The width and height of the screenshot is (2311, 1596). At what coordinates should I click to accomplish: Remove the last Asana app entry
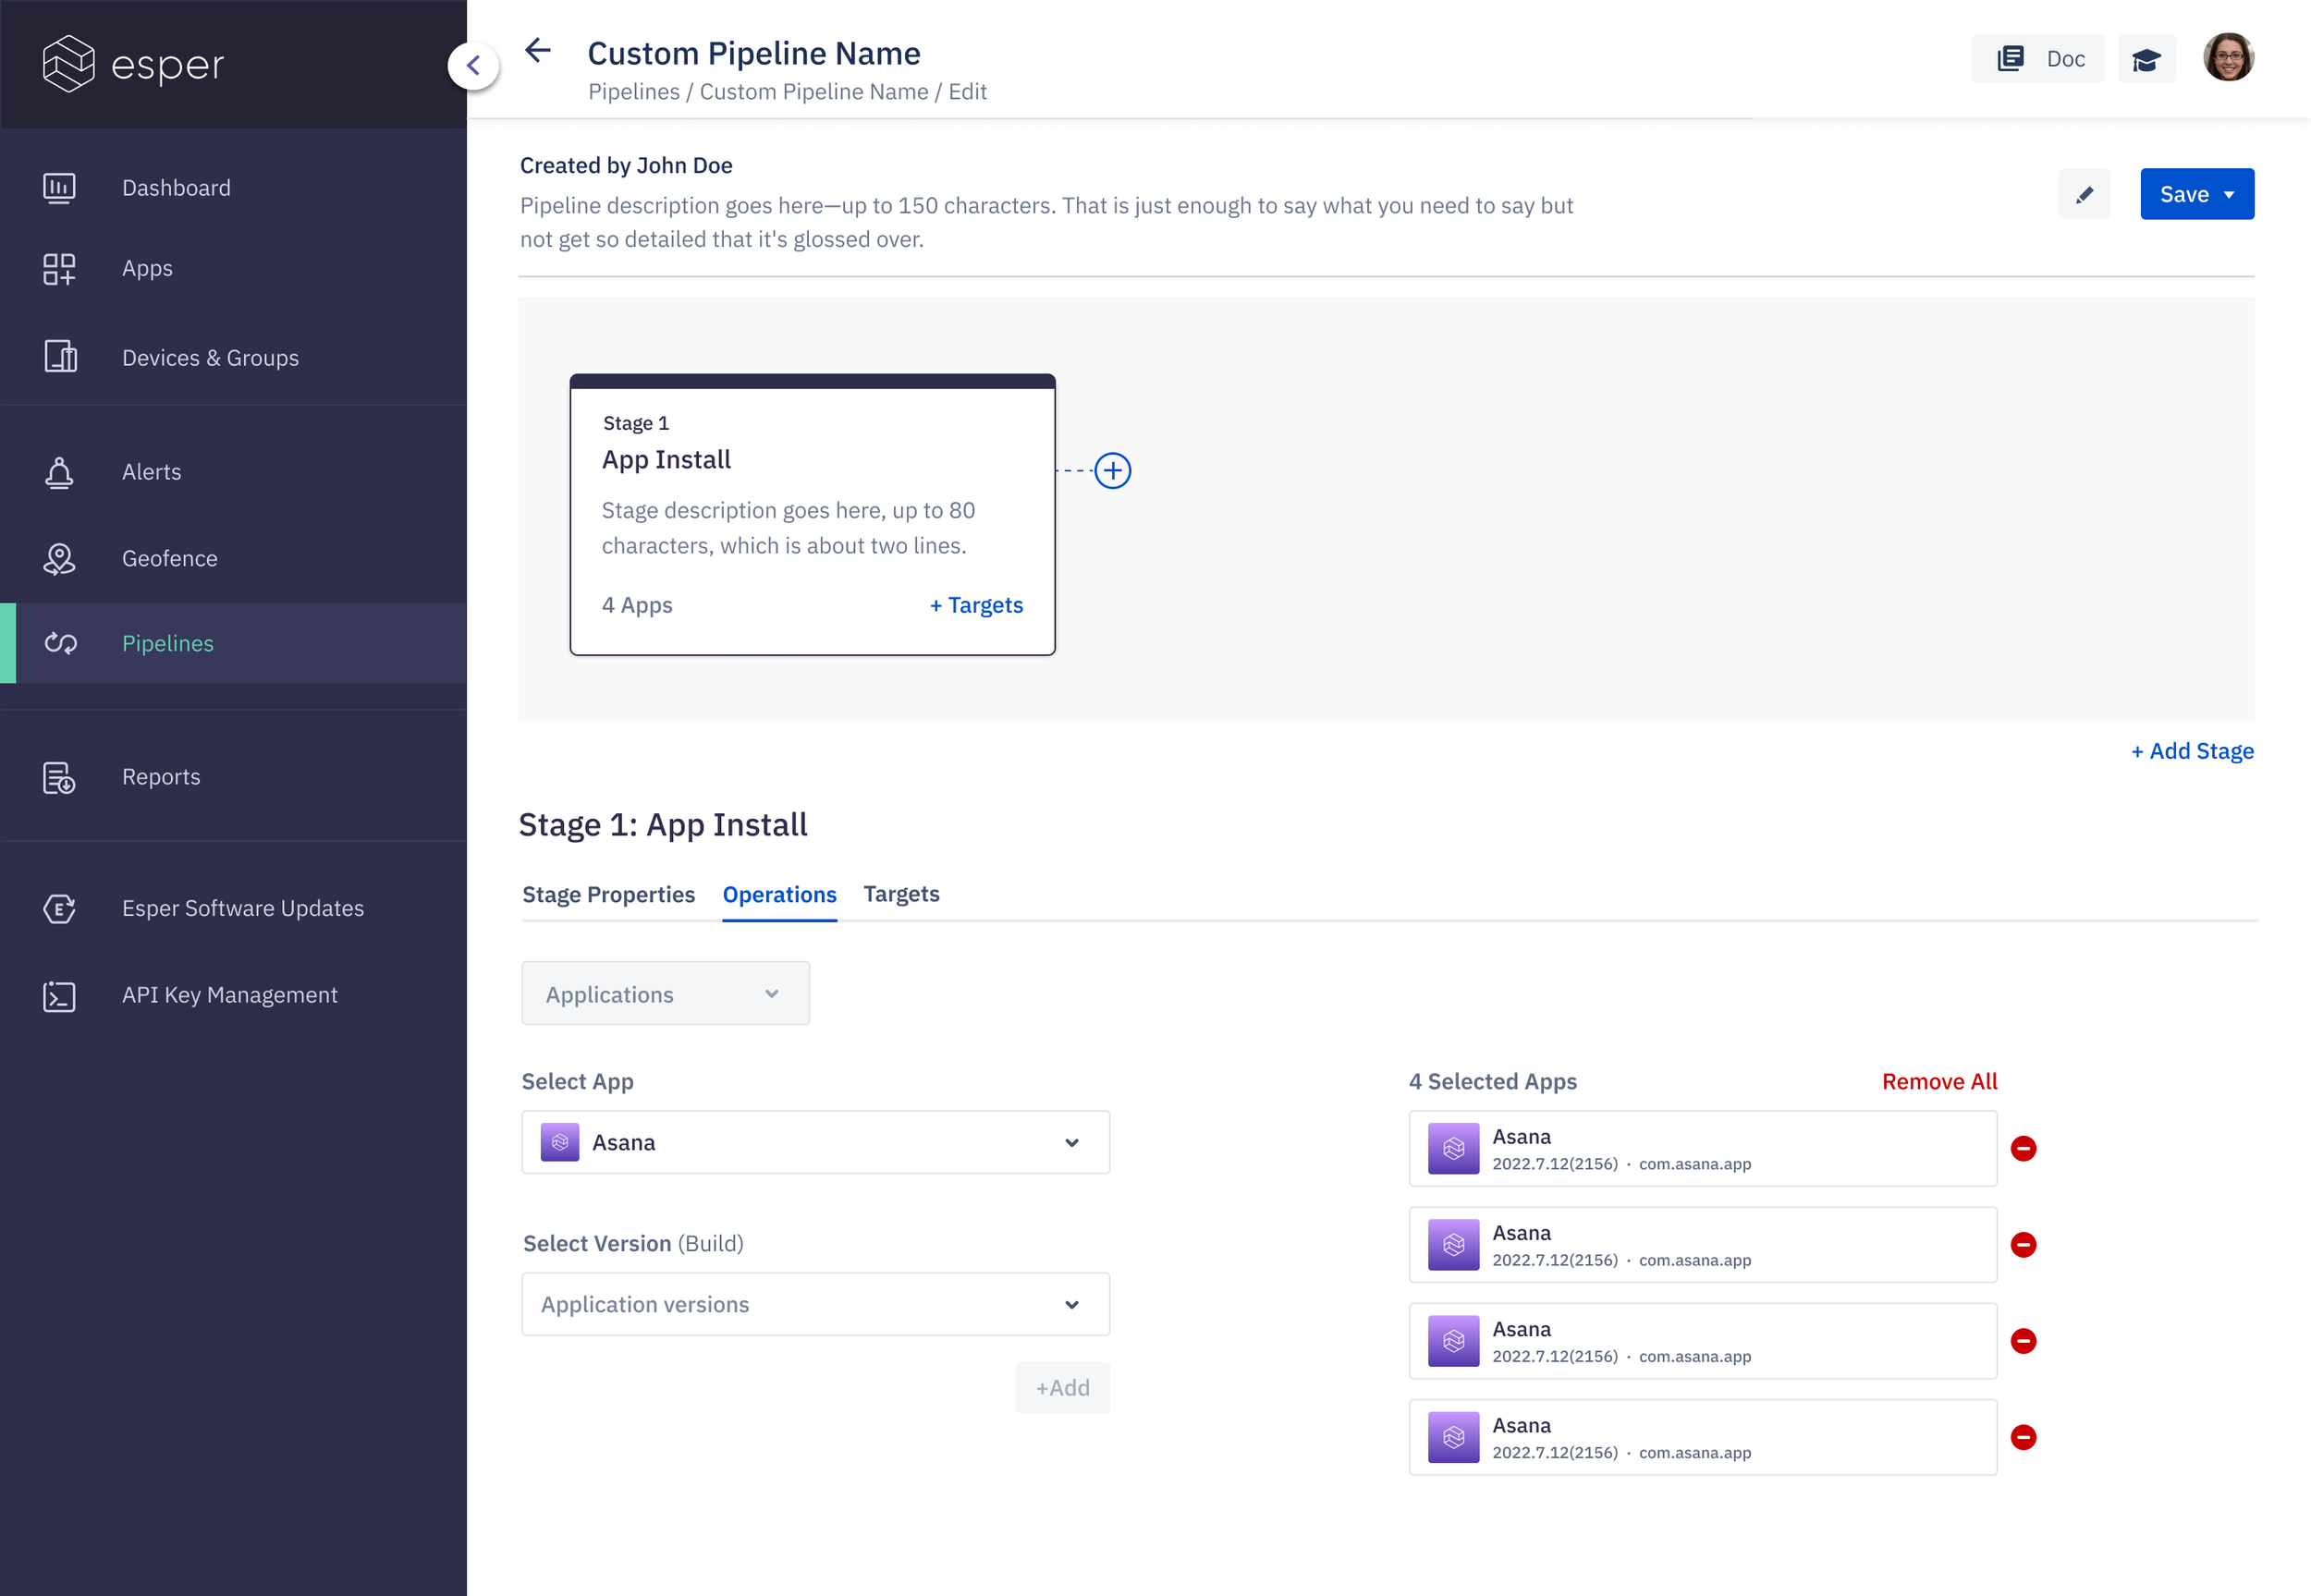(x=2023, y=1437)
